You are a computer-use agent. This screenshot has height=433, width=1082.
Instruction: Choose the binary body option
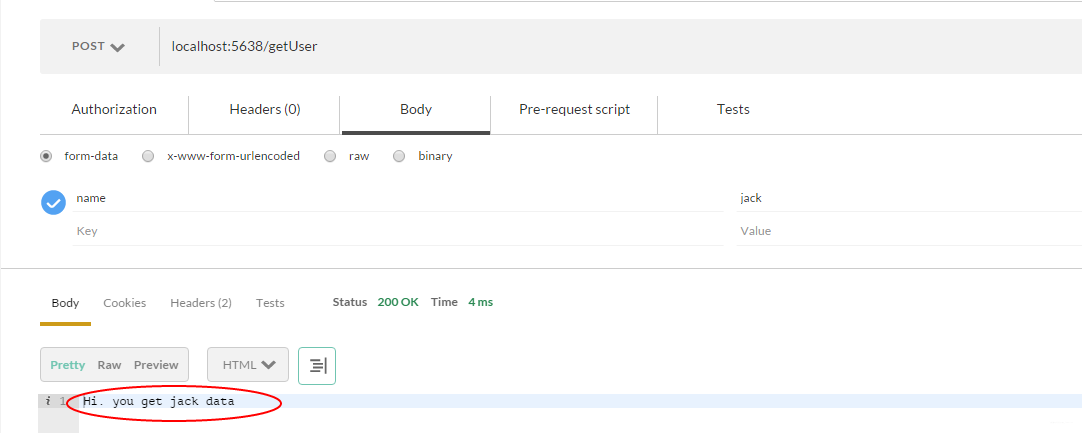tap(399, 156)
